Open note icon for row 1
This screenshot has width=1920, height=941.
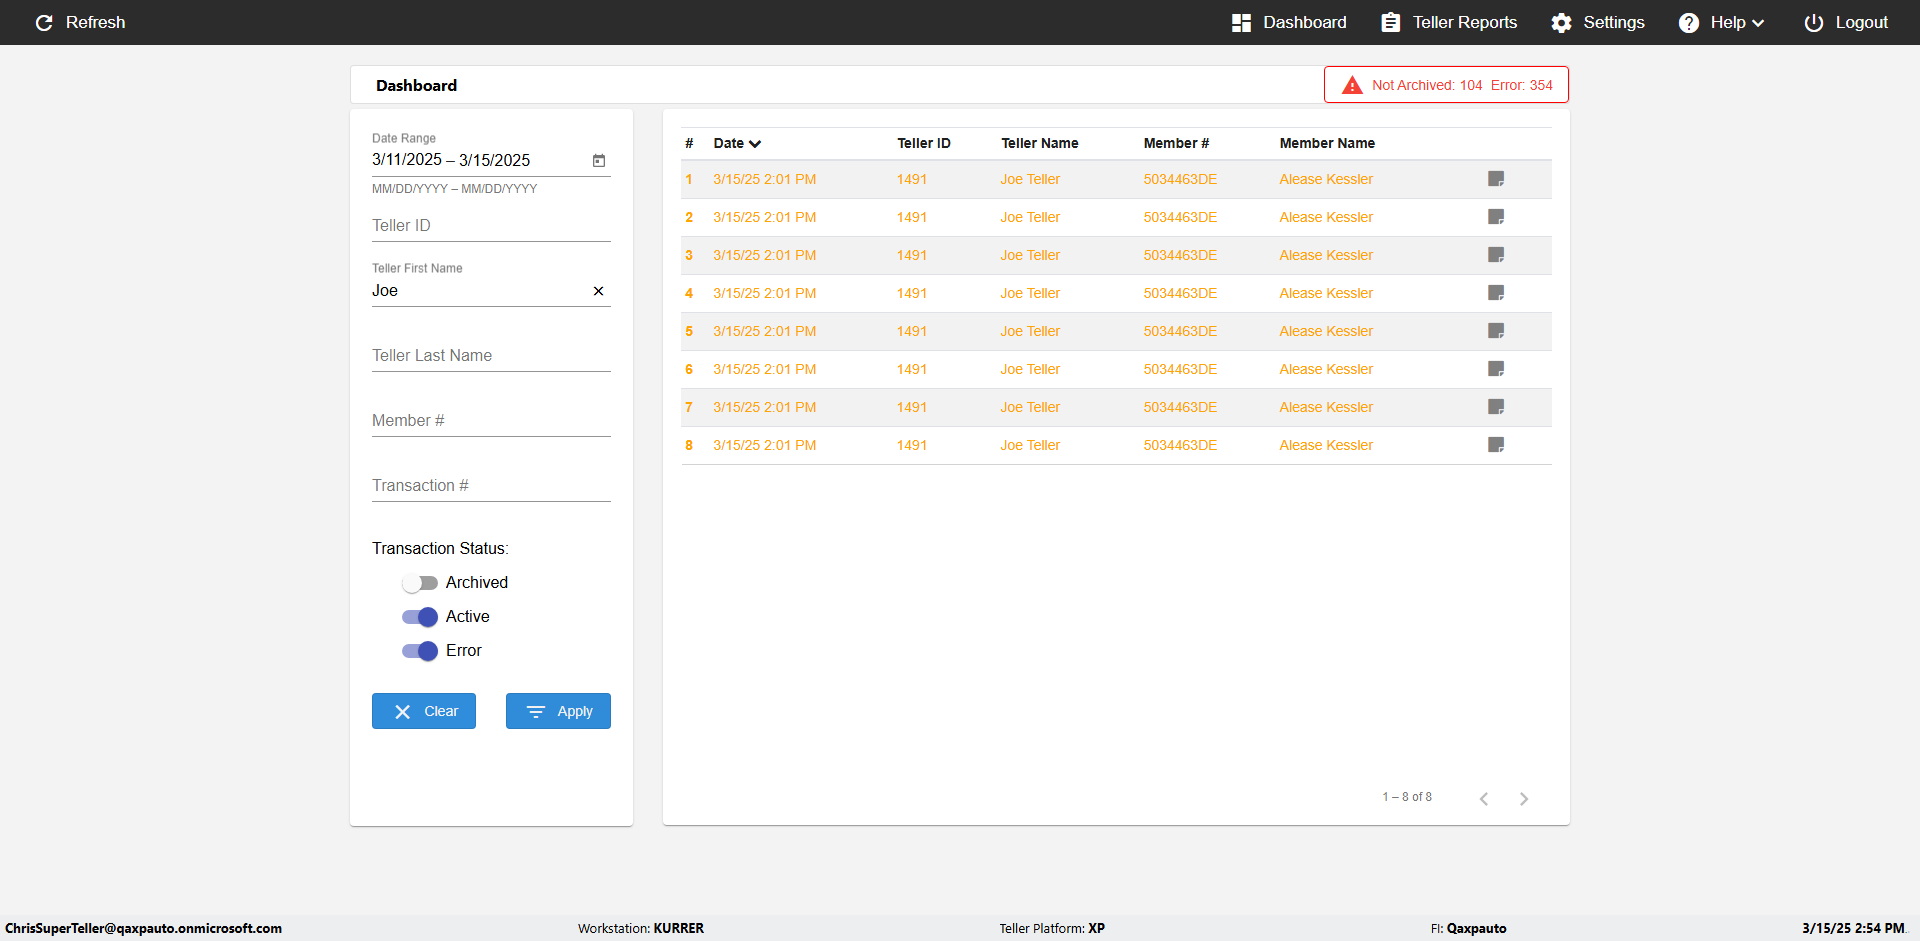click(1496, 179)
